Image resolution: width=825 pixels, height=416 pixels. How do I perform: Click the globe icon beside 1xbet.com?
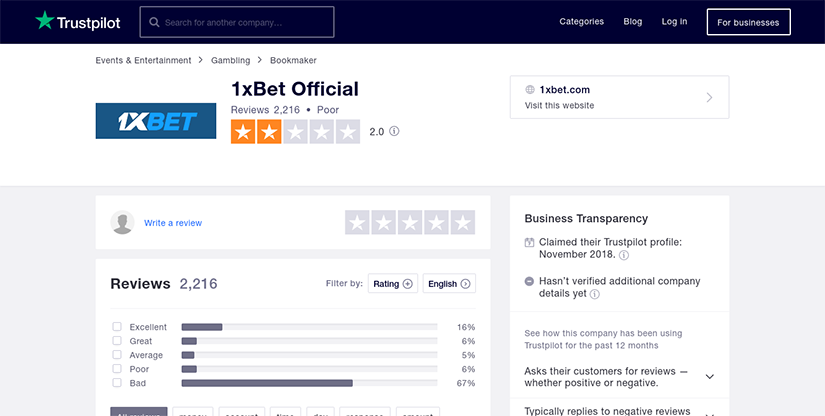click(x=530, y=90)
